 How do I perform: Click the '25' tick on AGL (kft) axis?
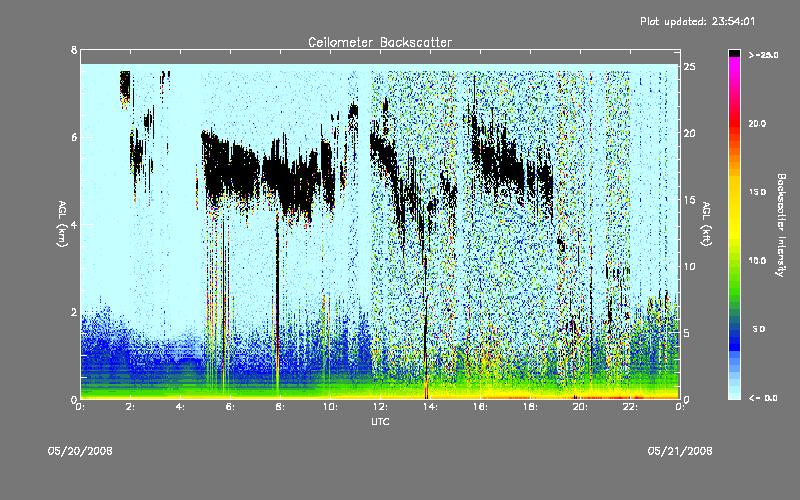[690, 67]
